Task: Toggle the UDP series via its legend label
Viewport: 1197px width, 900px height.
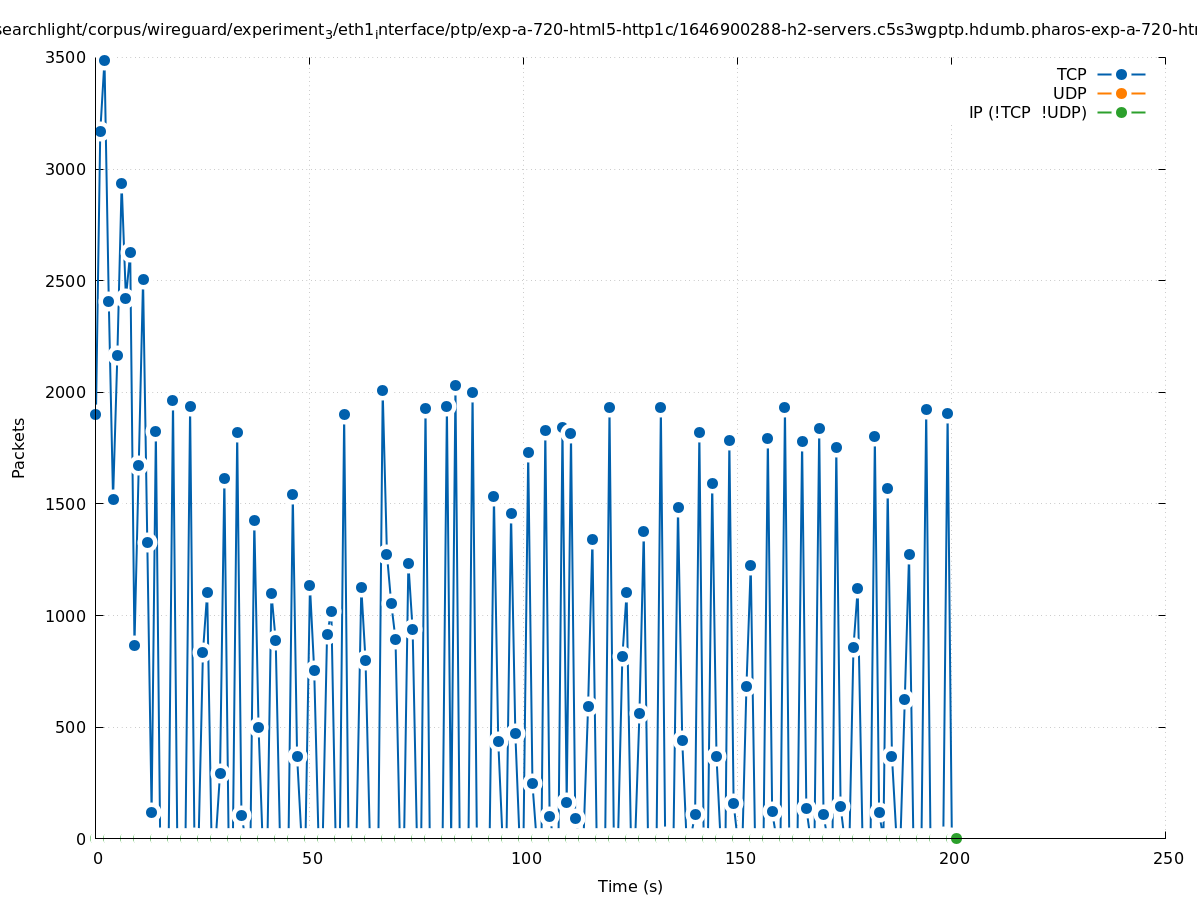Action: point(1069,93)
